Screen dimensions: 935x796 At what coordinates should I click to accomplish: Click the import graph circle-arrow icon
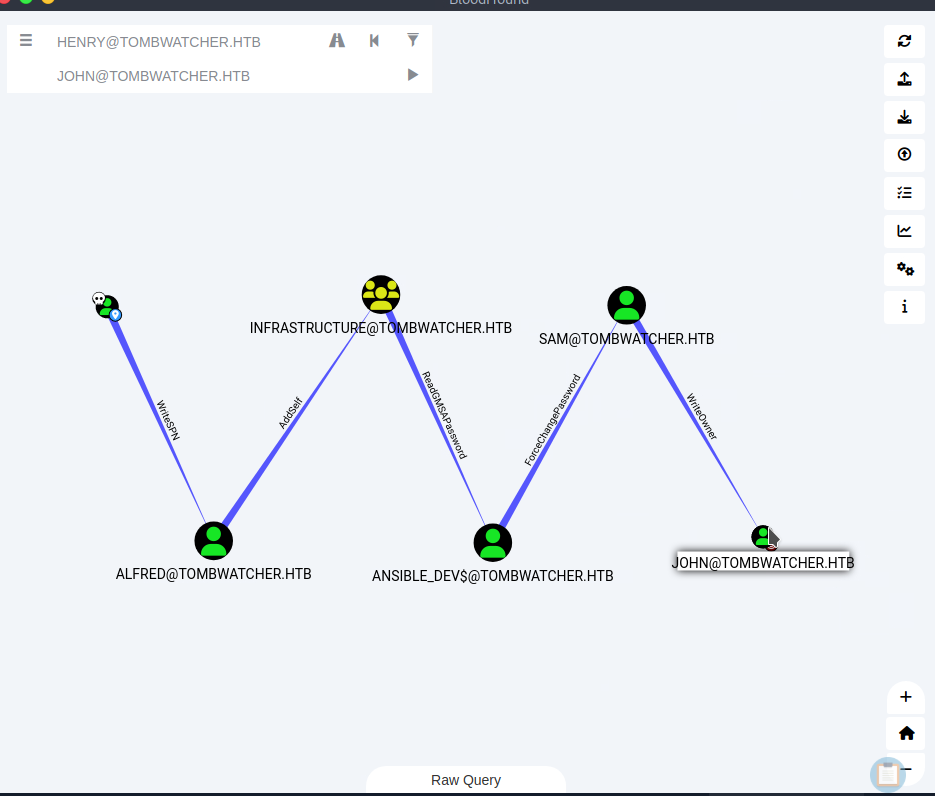(x=904, y=155)
